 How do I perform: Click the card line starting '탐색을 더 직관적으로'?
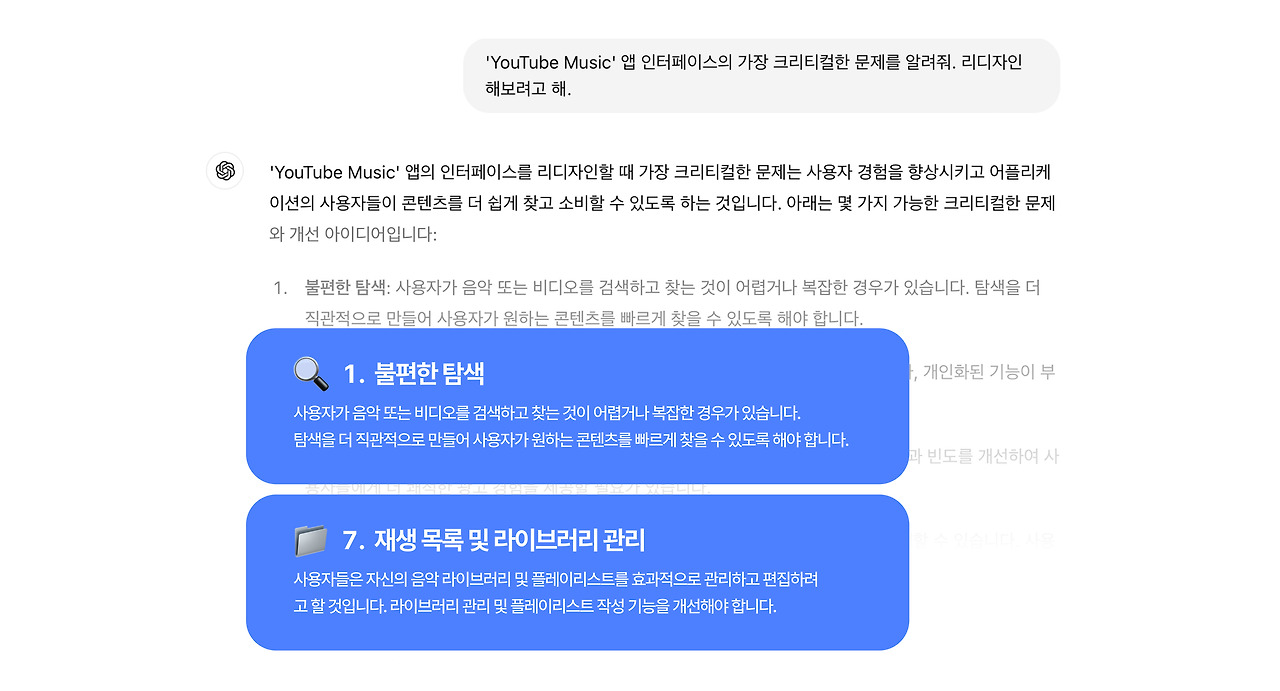(x=571, y=440)
